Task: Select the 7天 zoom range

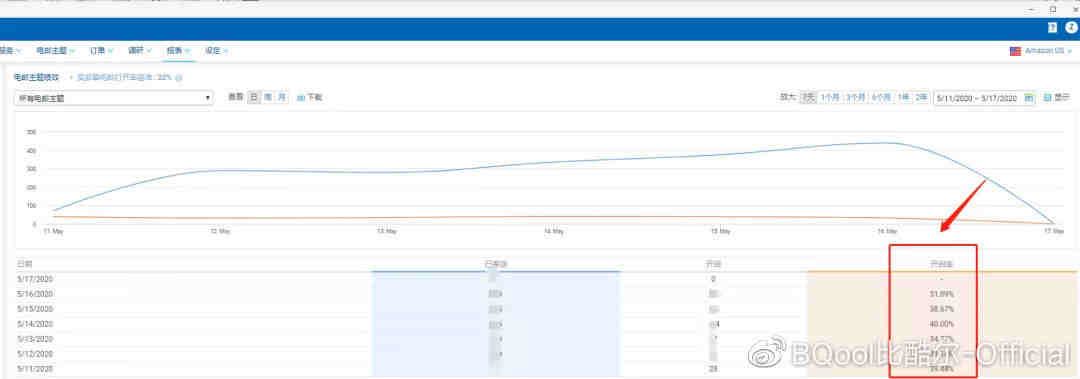Action: 809,98
